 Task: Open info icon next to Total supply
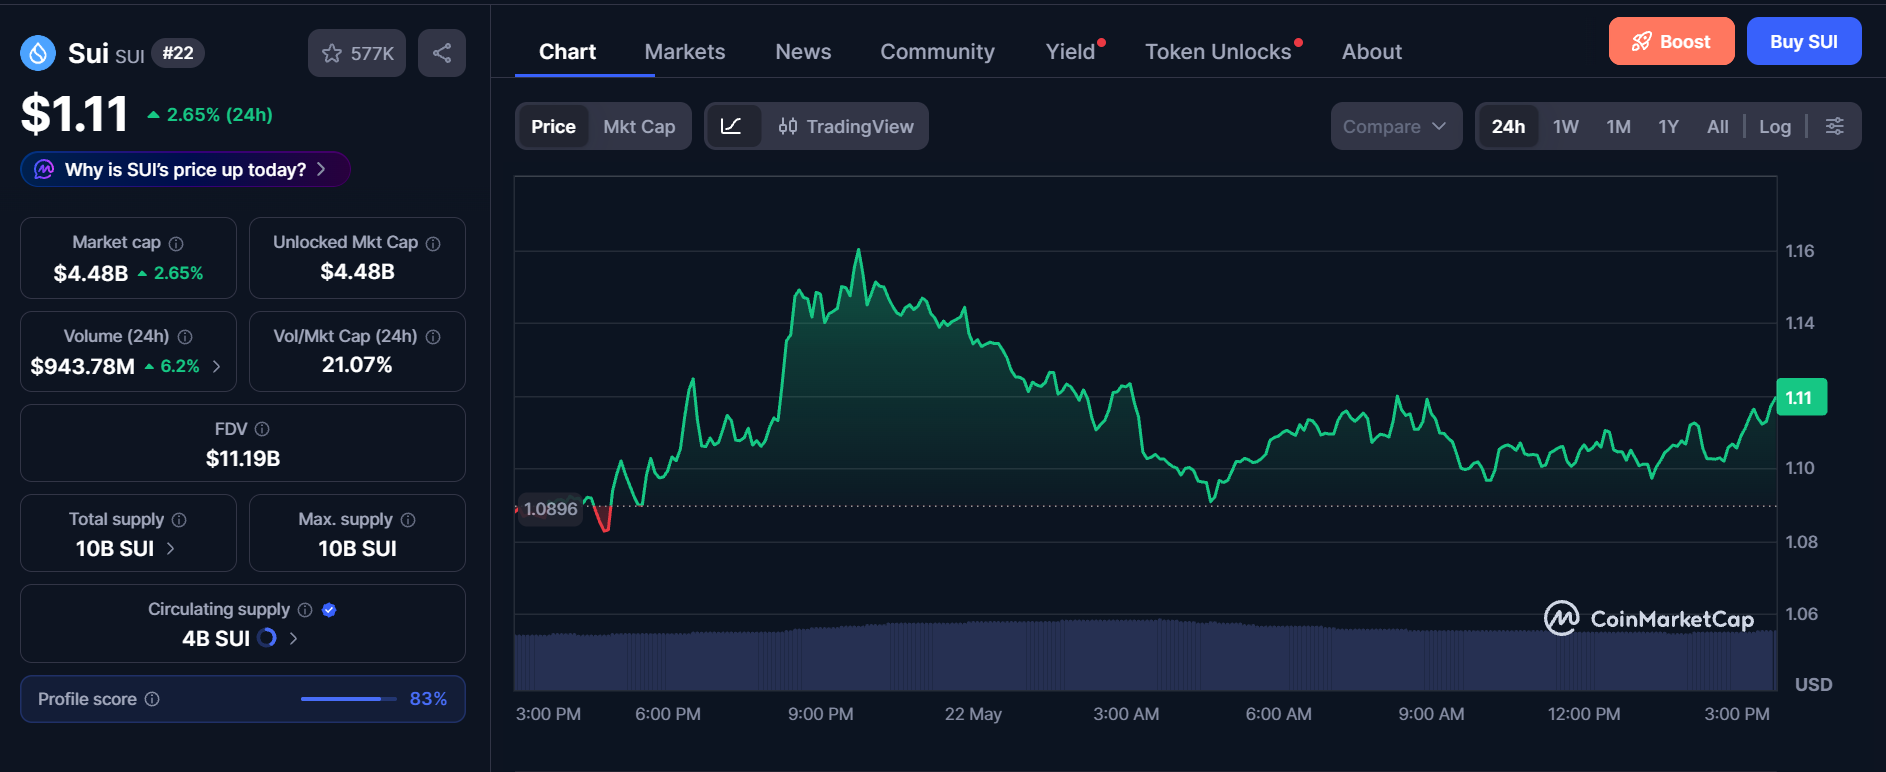coord(179,520)
